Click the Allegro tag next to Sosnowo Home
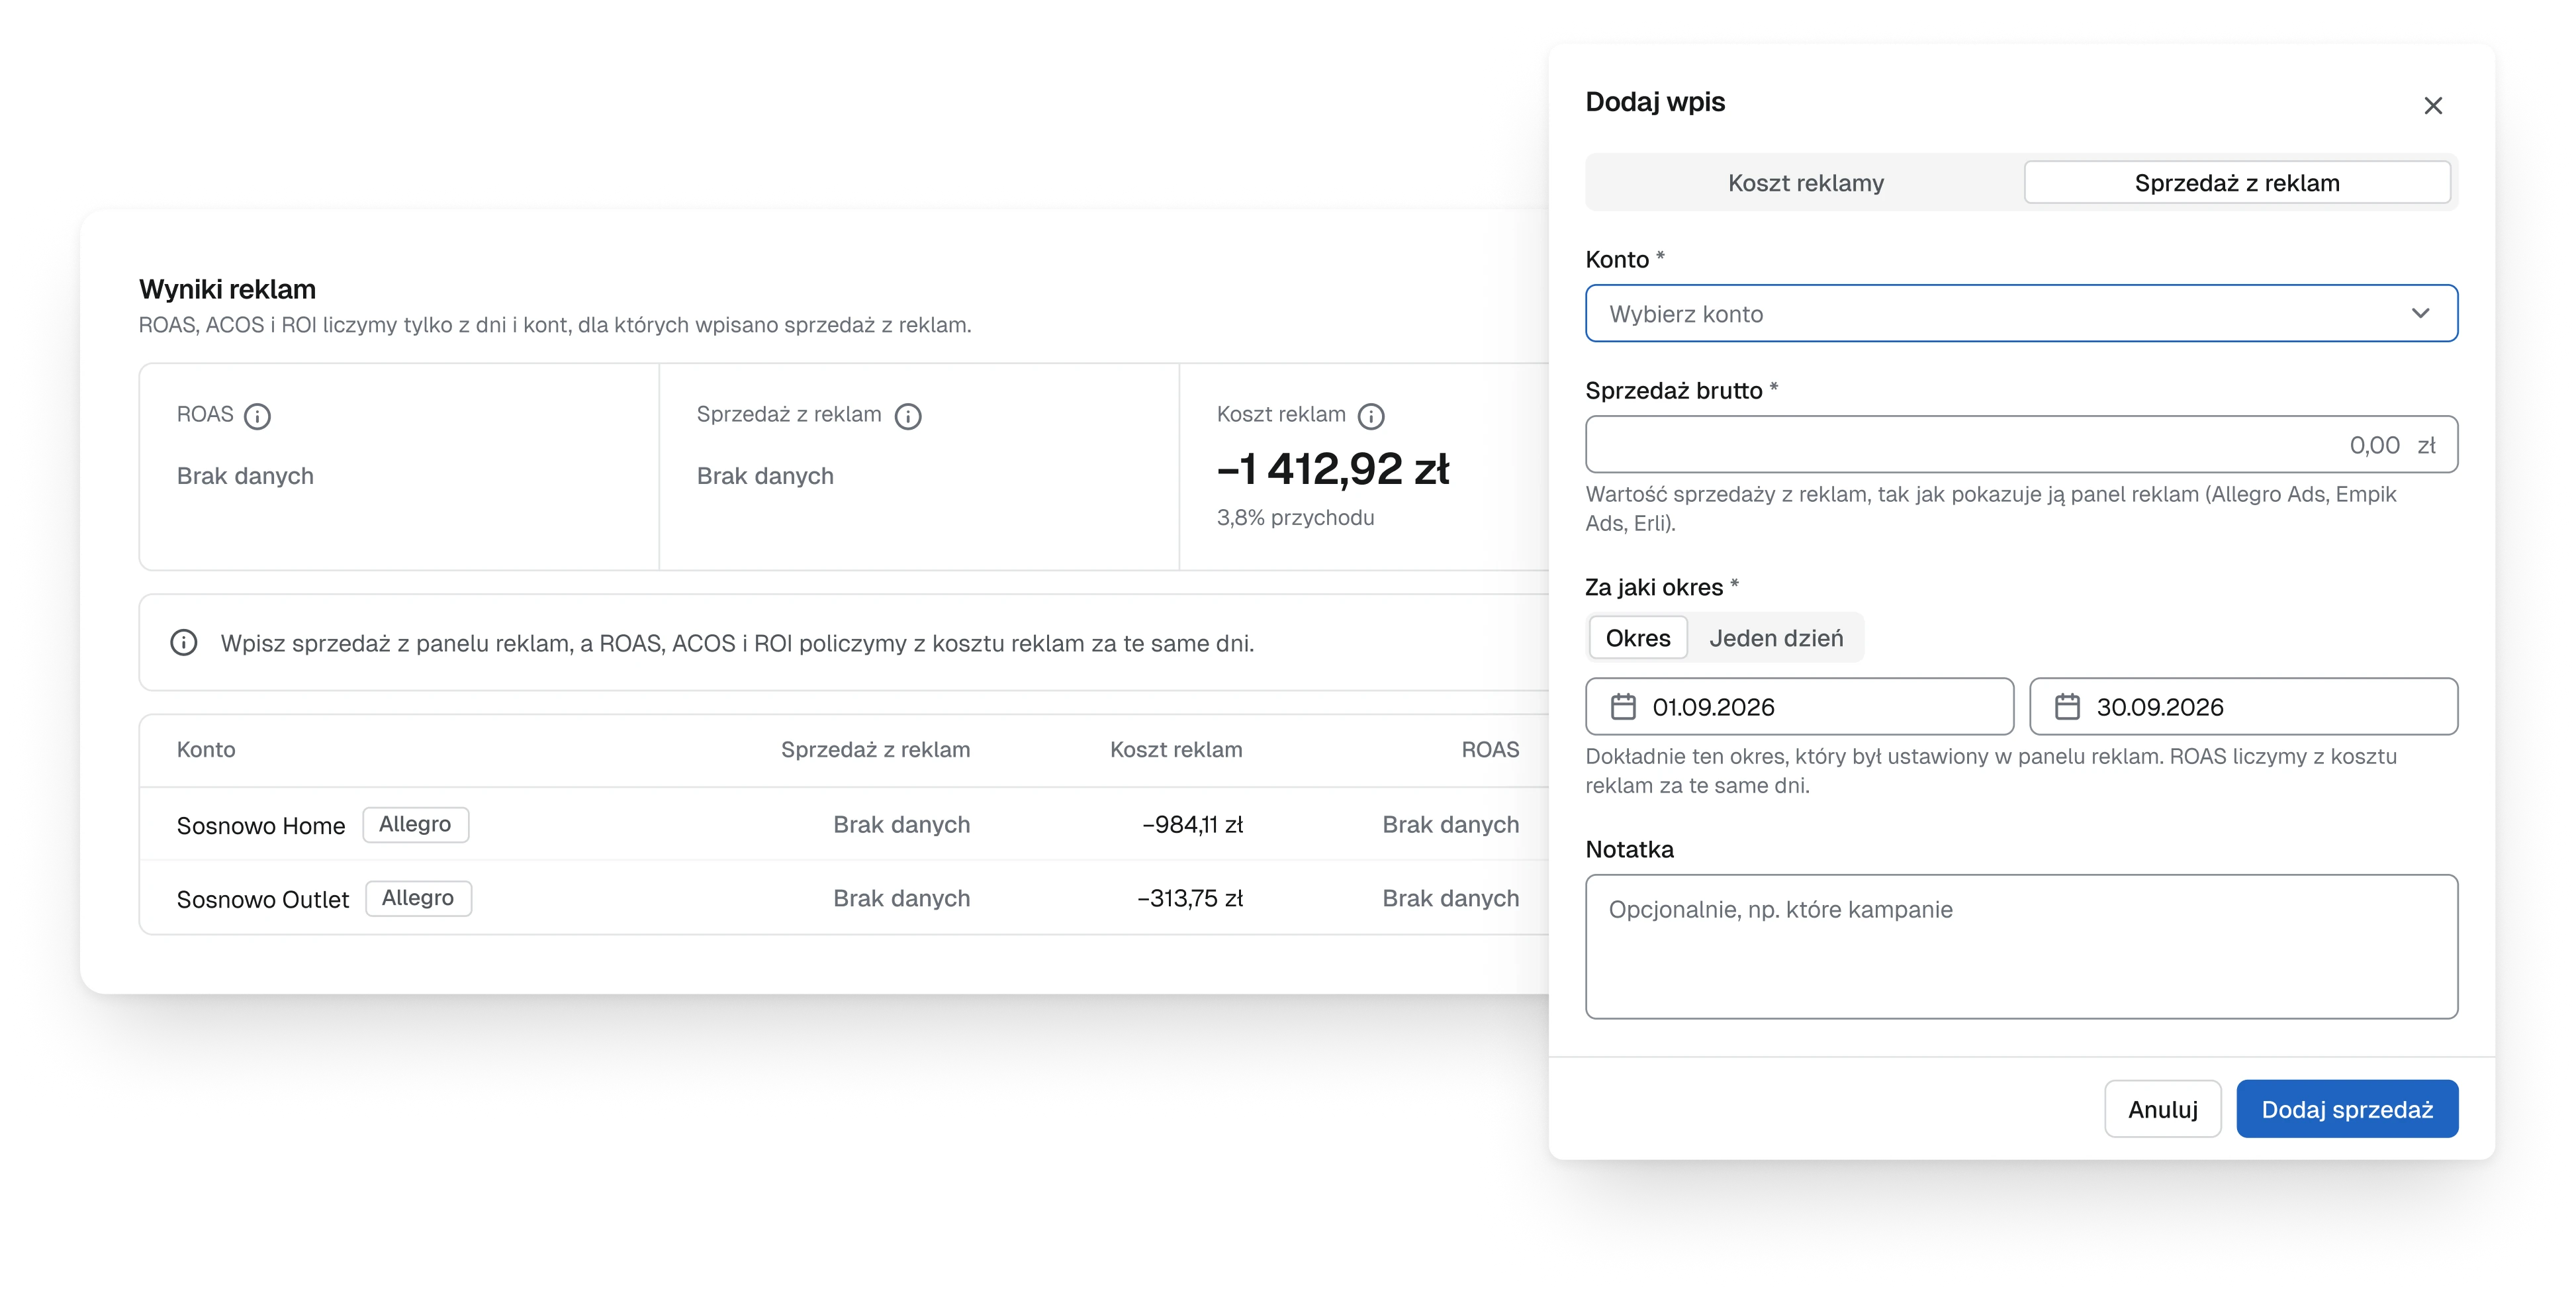Viewport: 2576px width, 1291px height. pyautogui.click(x=415, y=825)
